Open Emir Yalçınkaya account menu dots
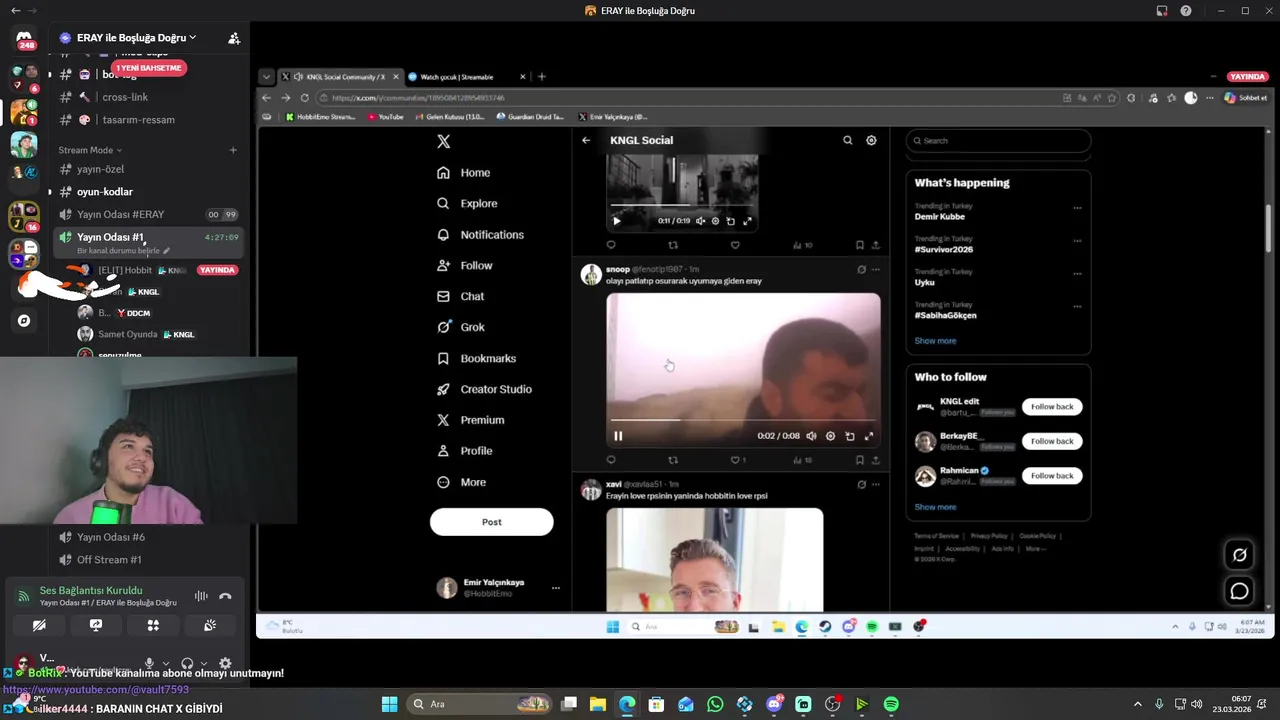This screenshot has width=1280, height=720. coord(556,588)
